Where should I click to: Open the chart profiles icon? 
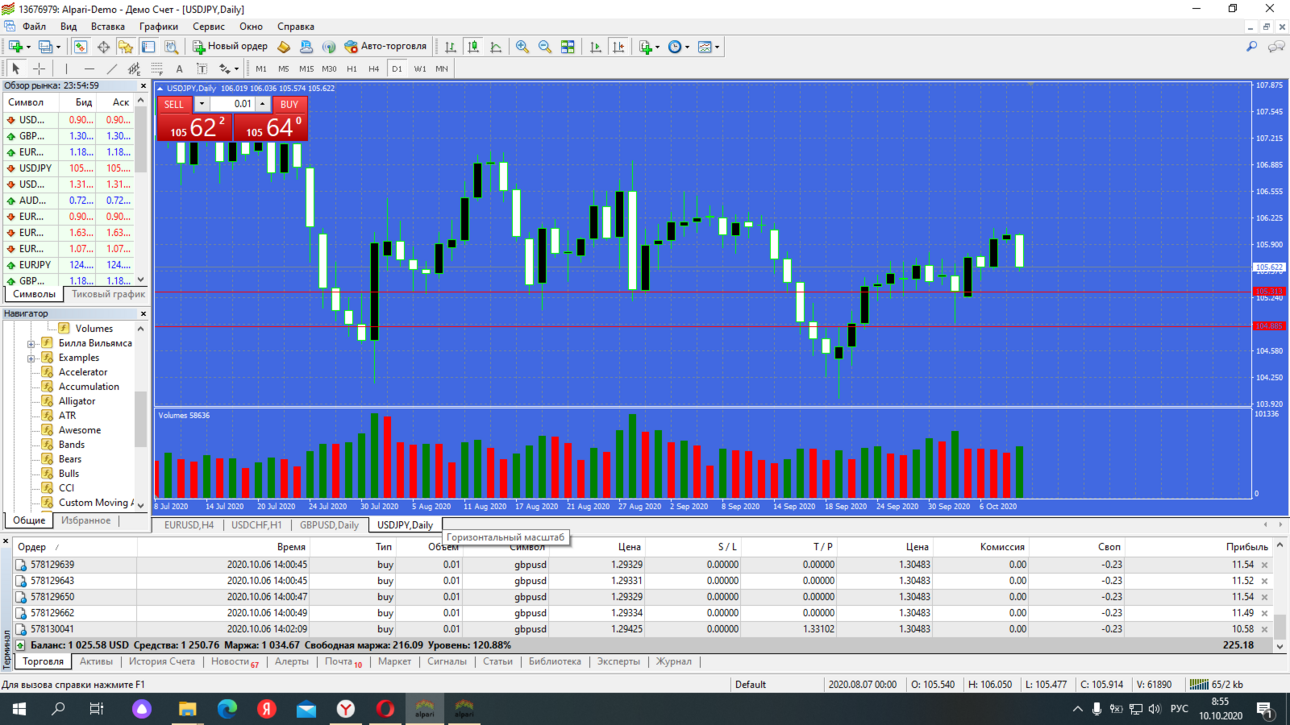pyautogui.click(x=45, y=47)
